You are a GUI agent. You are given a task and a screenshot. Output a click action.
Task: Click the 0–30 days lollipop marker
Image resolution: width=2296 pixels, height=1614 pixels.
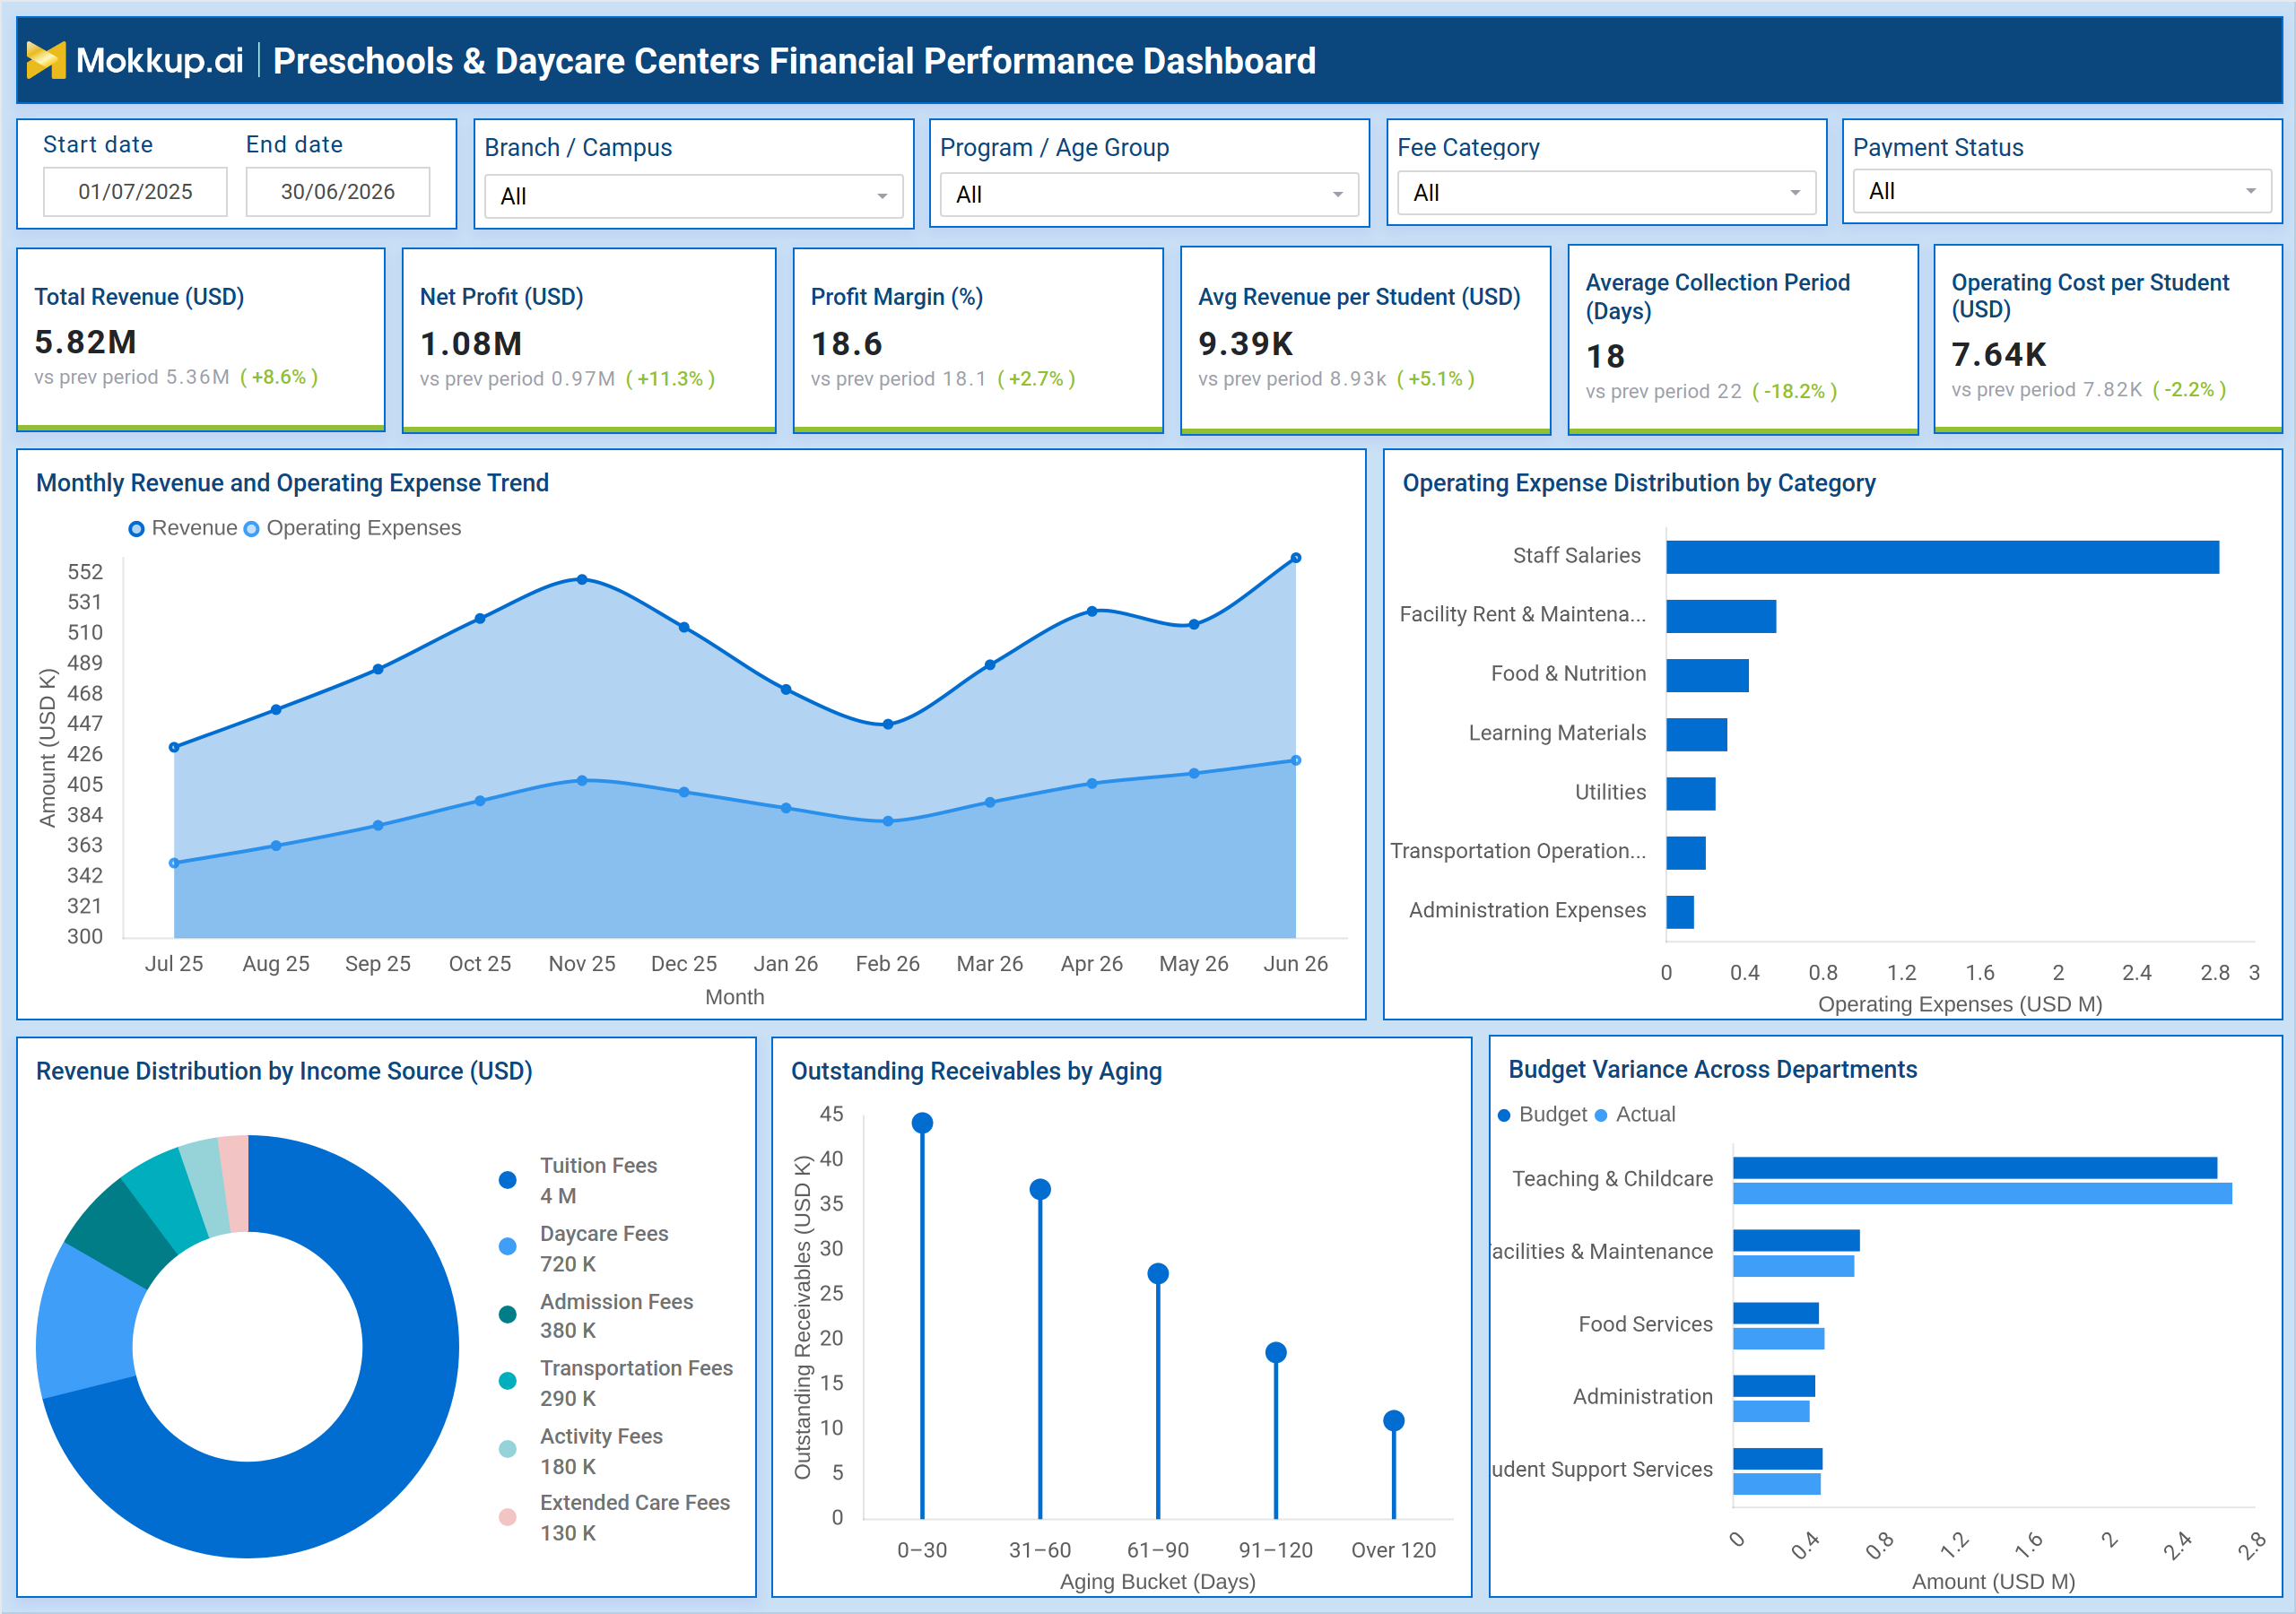coord(922,1123)
